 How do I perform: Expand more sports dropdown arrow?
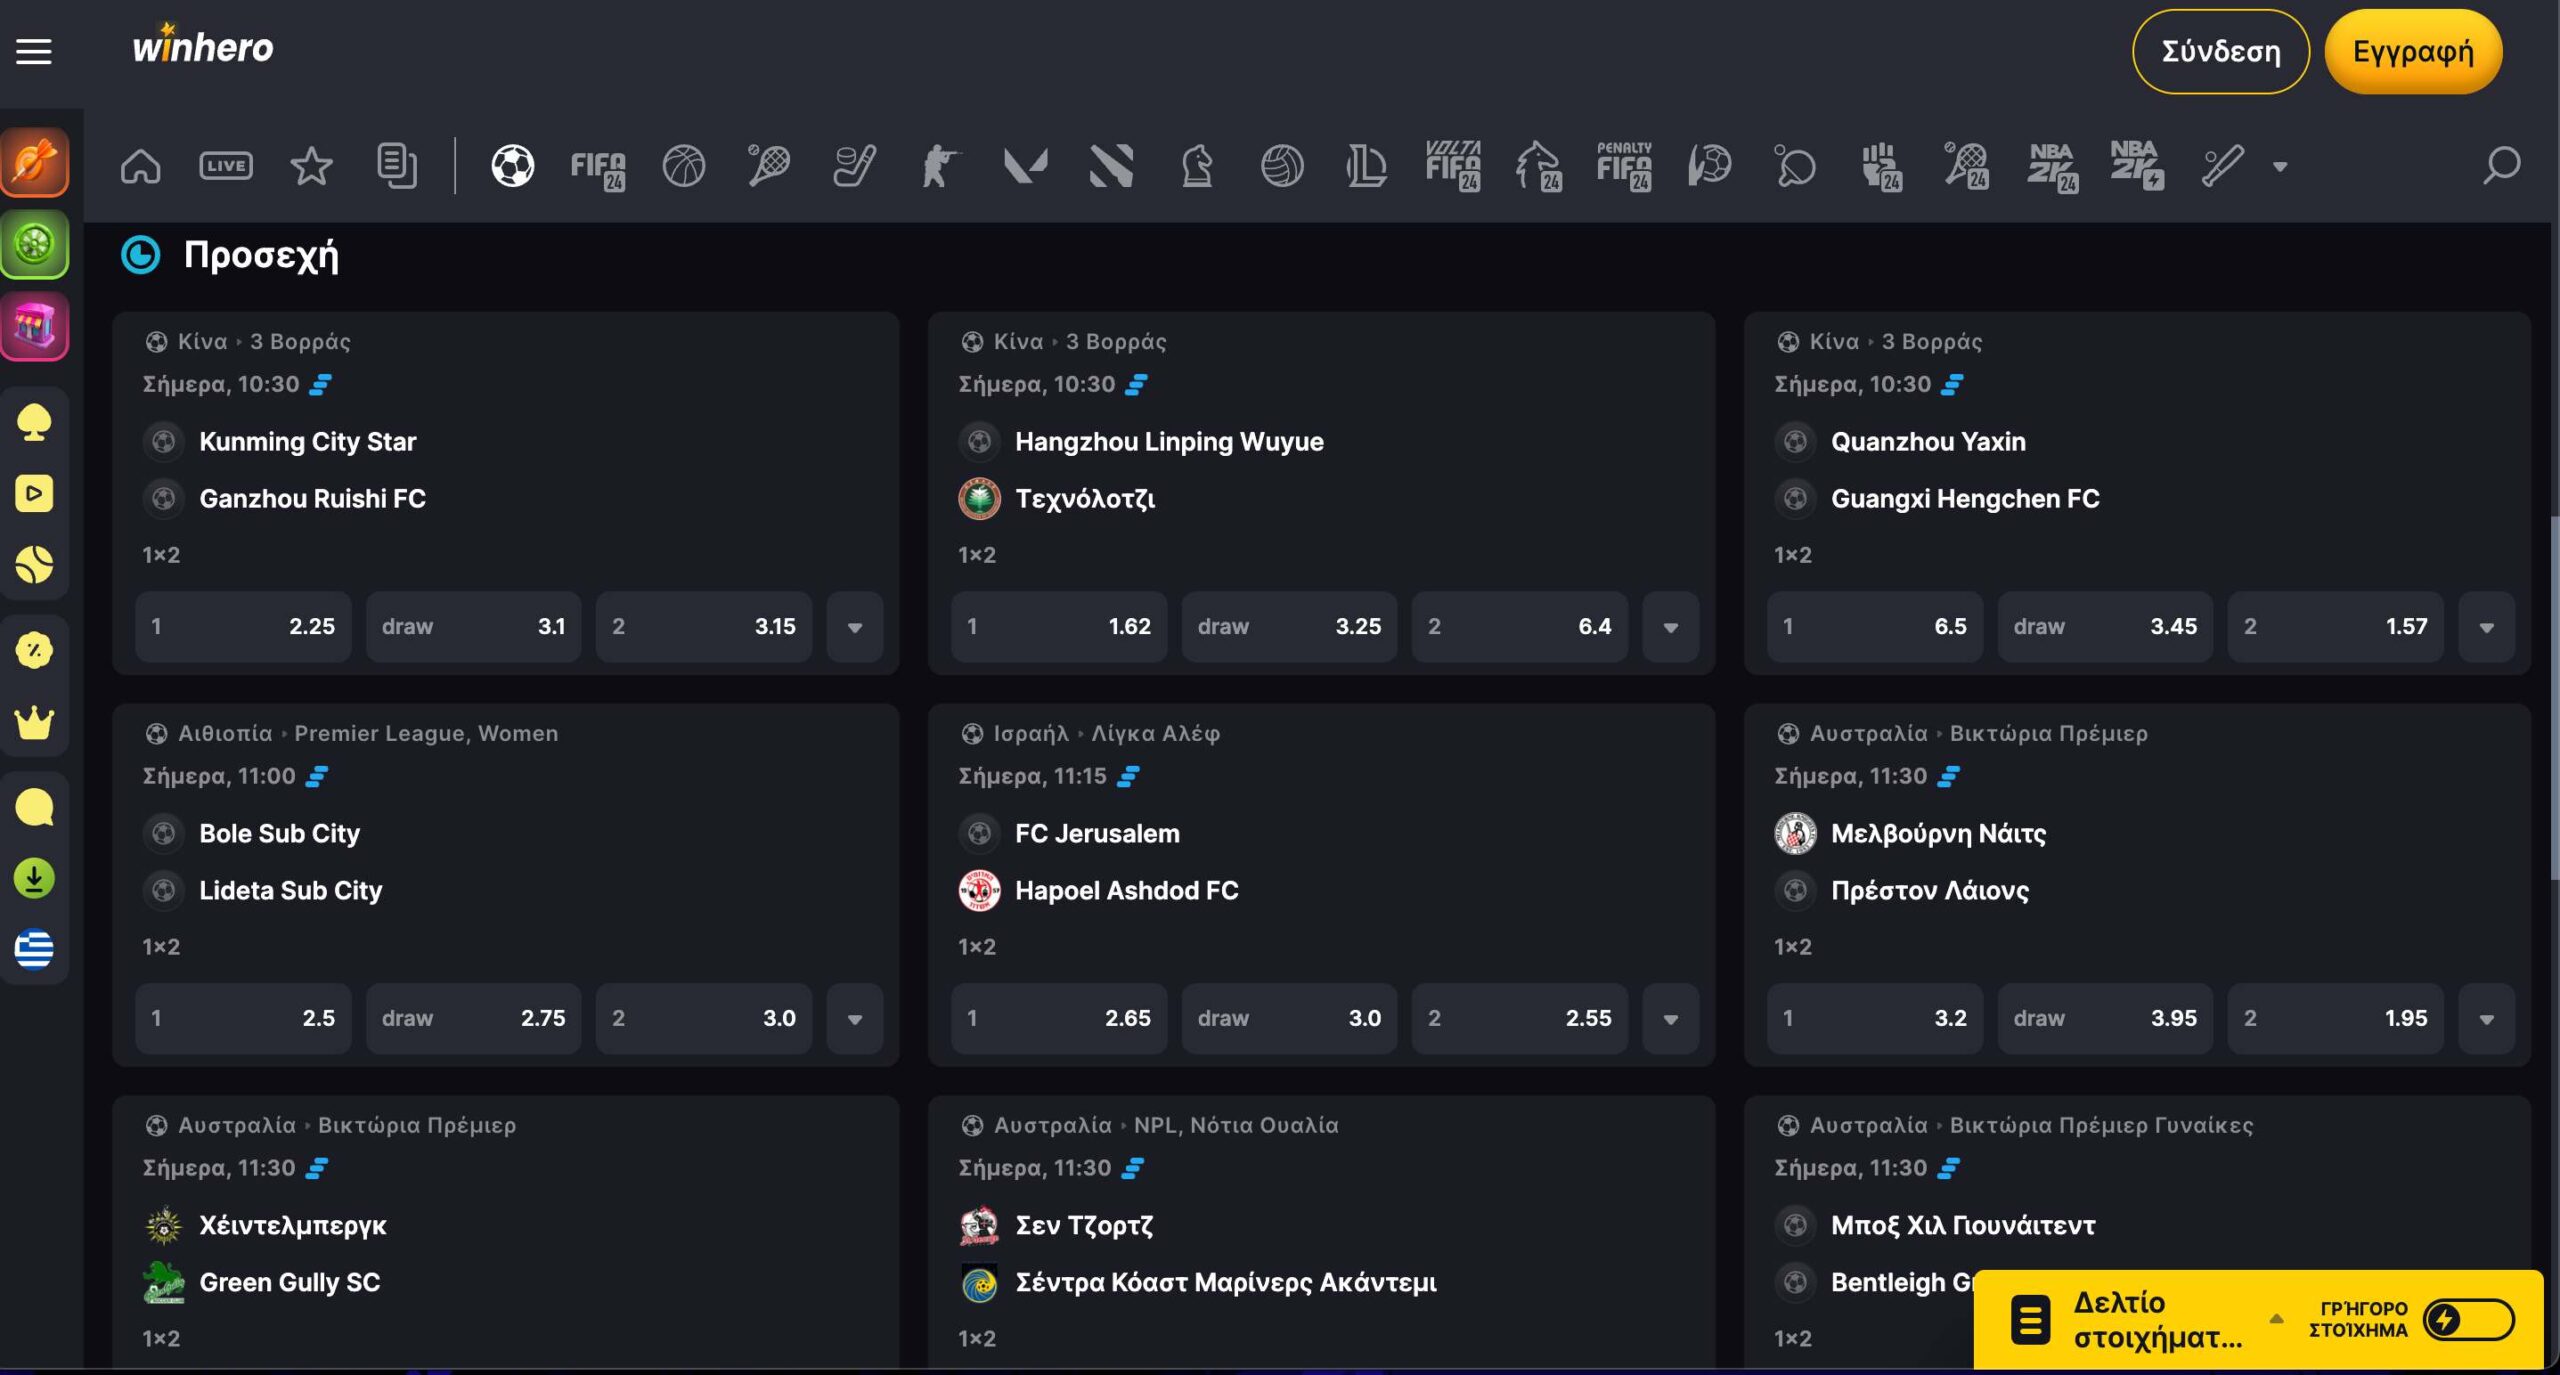pyautogui.click(x=2280, y=167)
